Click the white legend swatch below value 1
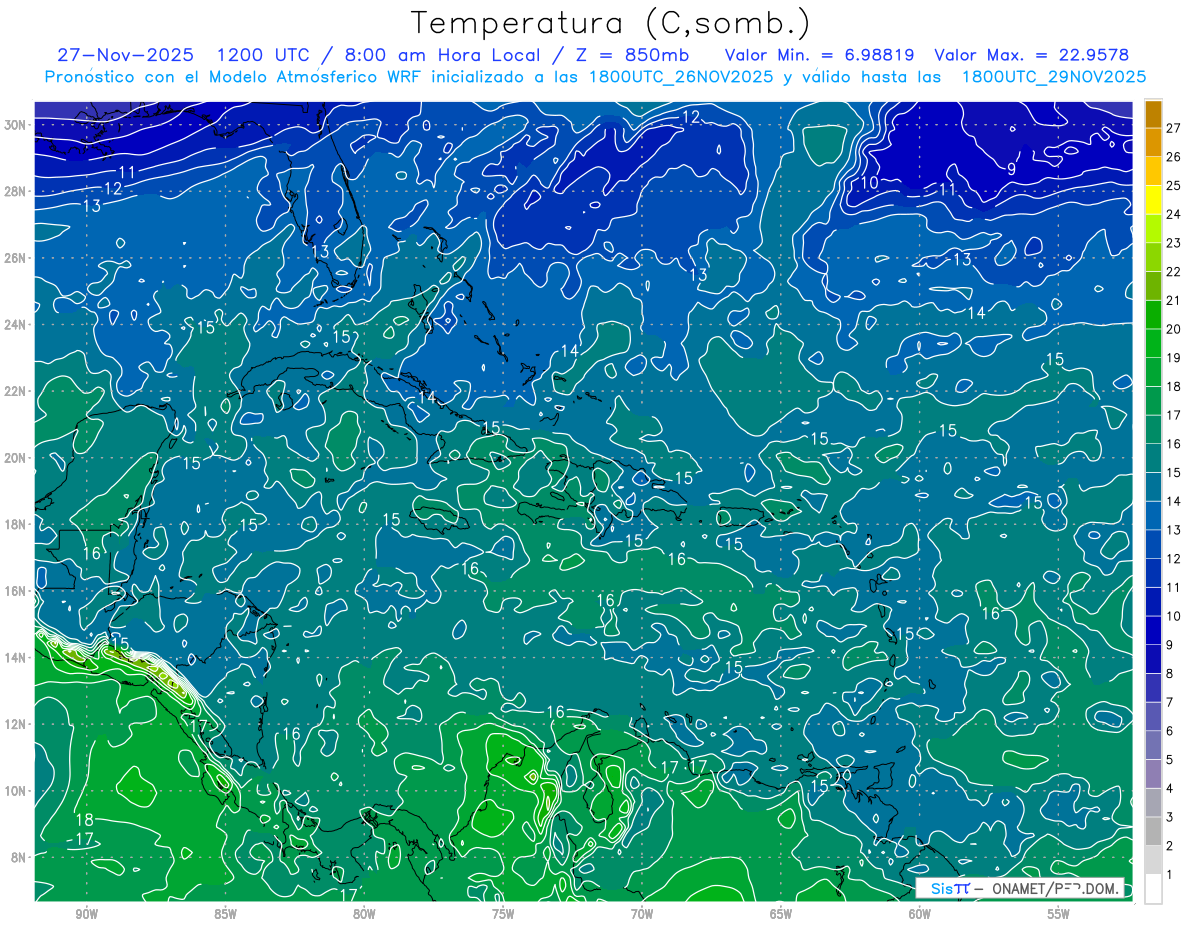The width and height of the screenshot is (1200, 927). (1153, 889)
